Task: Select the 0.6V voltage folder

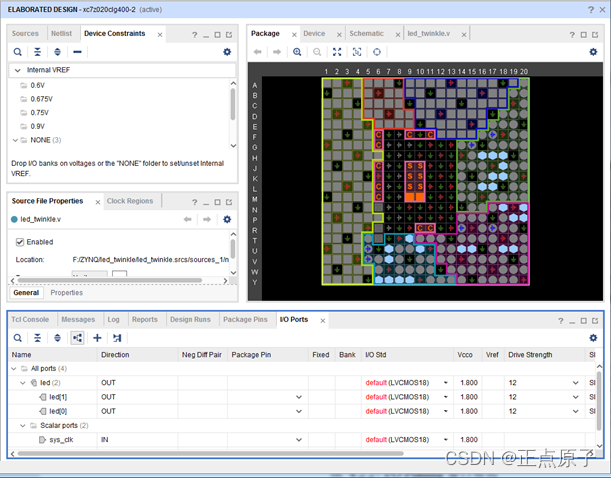Action: click(37, 85)
